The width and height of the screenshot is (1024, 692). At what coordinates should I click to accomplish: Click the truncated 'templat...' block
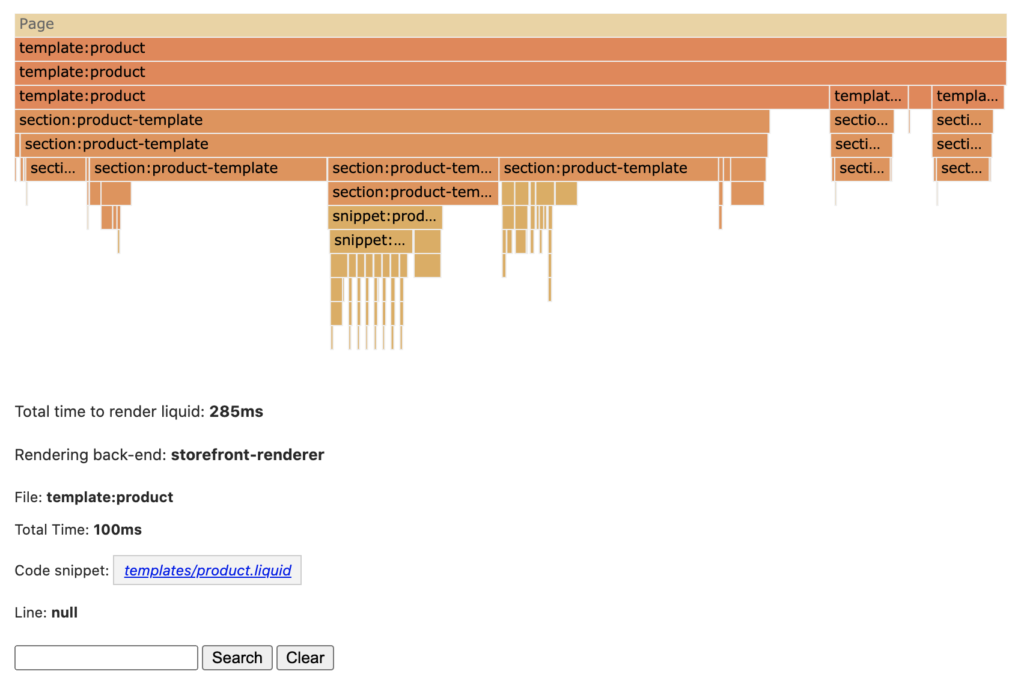868,96
